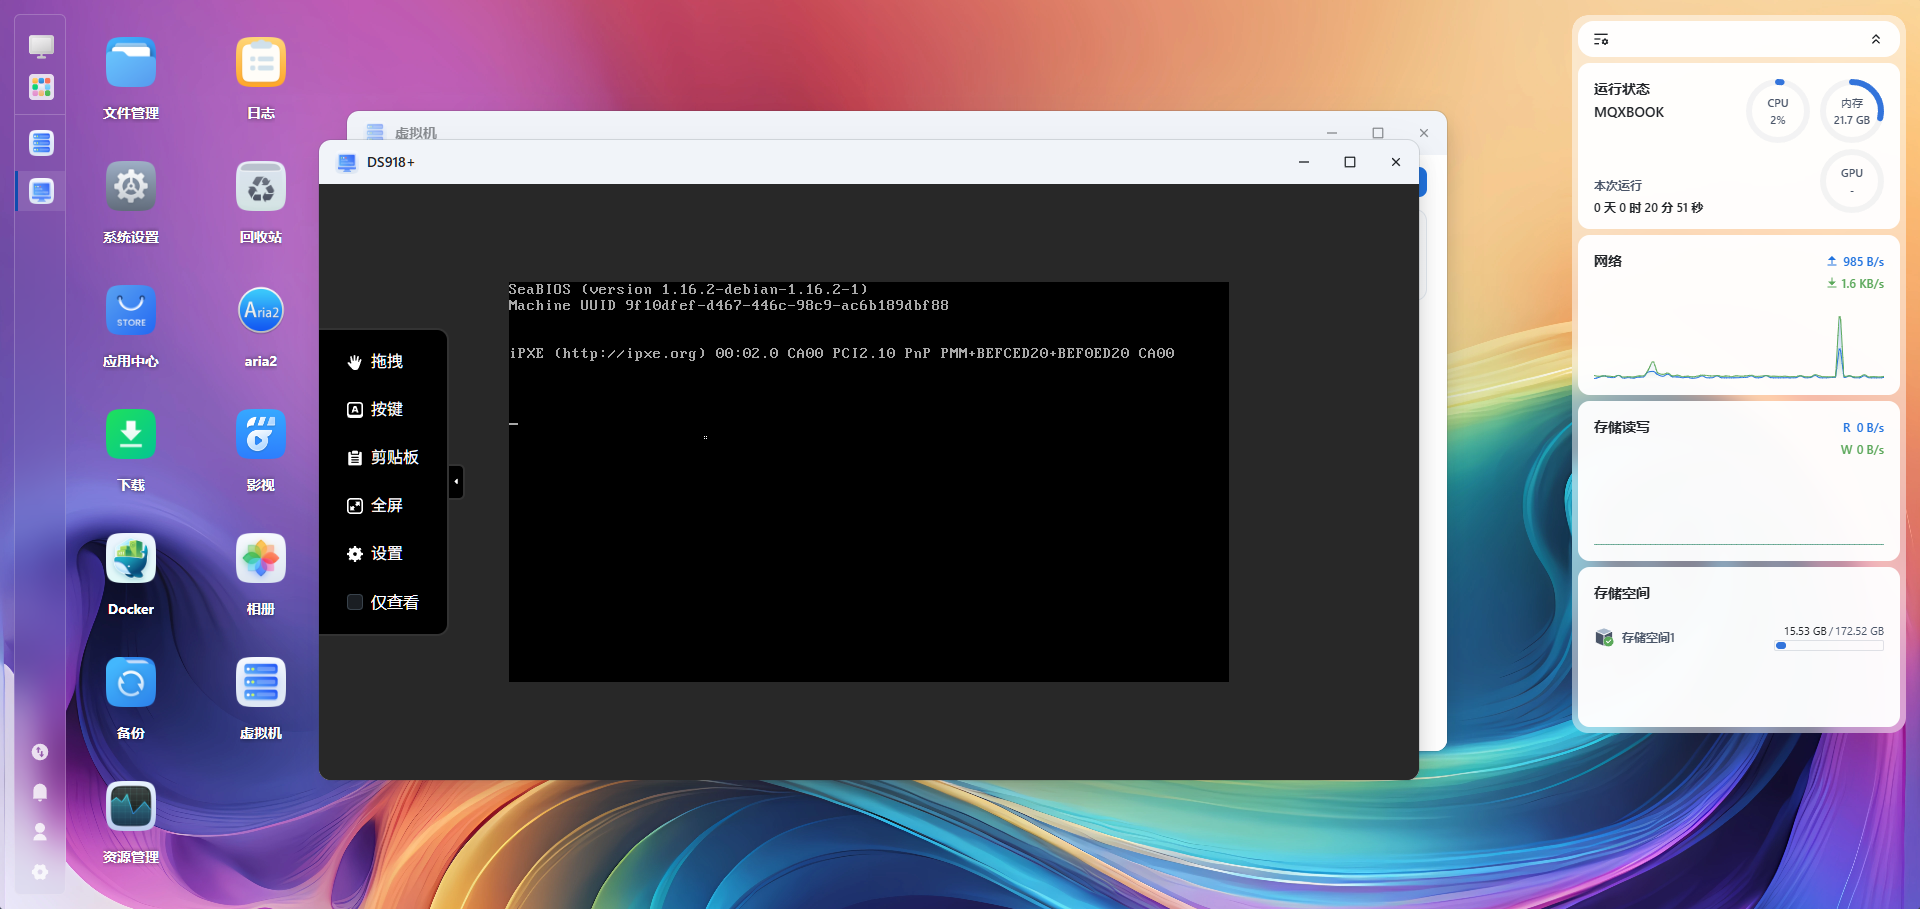The height and width of the screenshot is (909, 1920).
Task: Open 设置 in the console menu
Action: (x=375, y=553)
